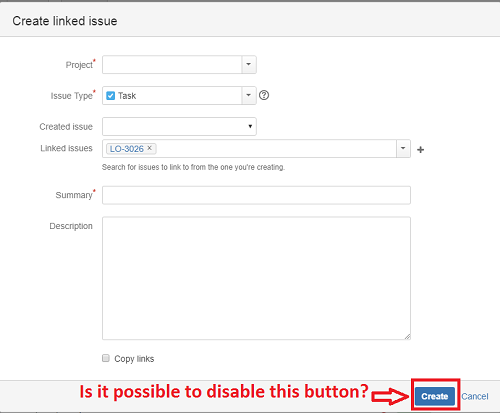
Task: Open the Created issue select box
Action: pos(179,126)
